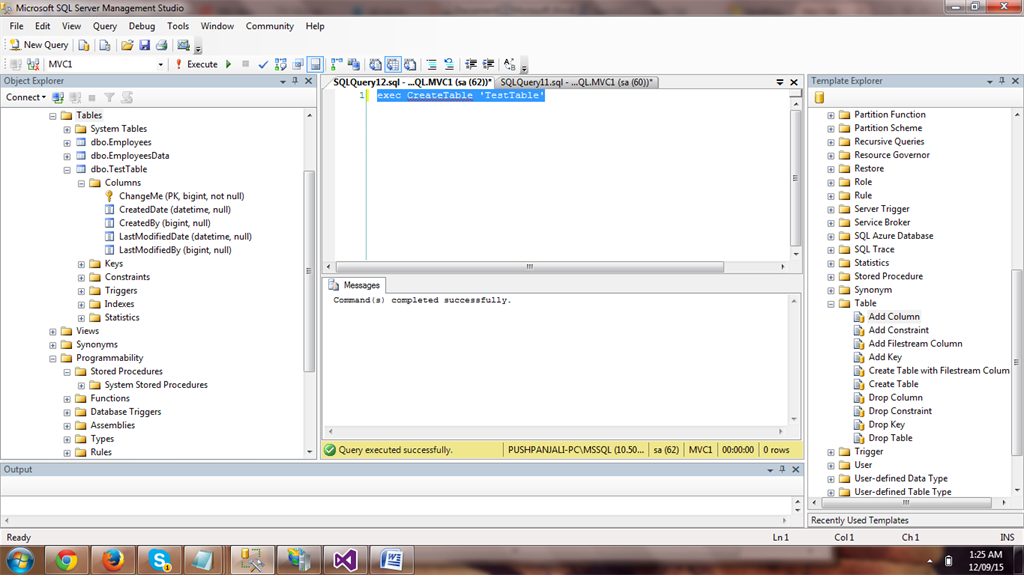Click the green Debug play arrow

pos(229,64)
